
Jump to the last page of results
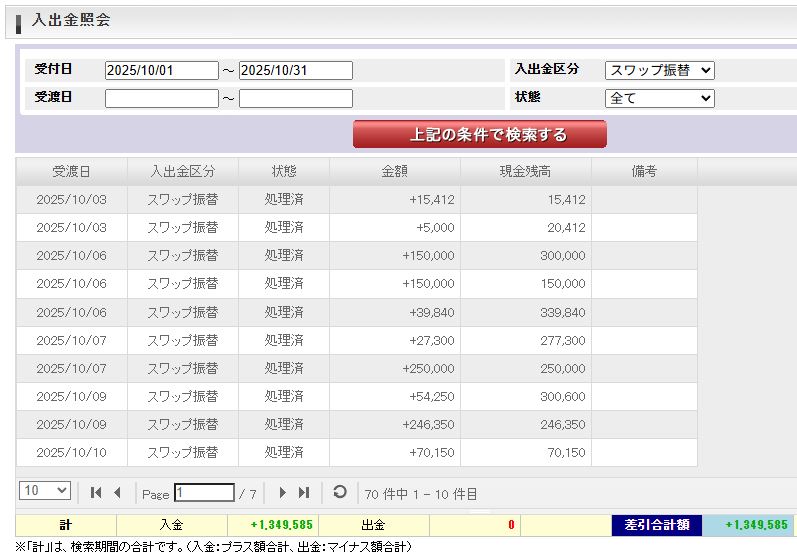(304, 492)
